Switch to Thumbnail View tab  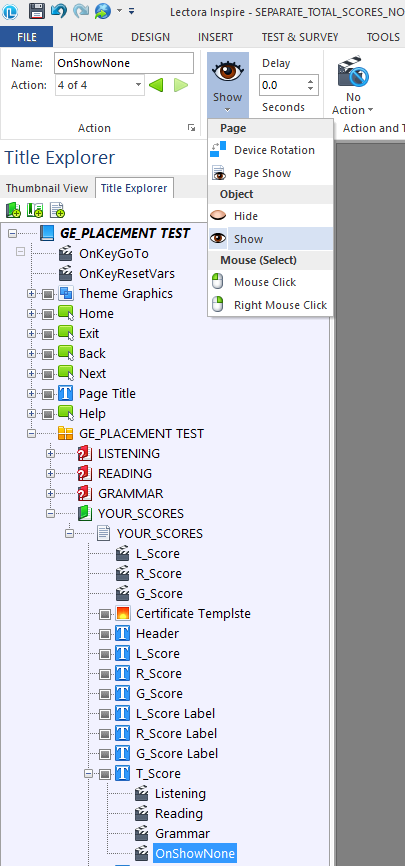(x=47, y=188)
